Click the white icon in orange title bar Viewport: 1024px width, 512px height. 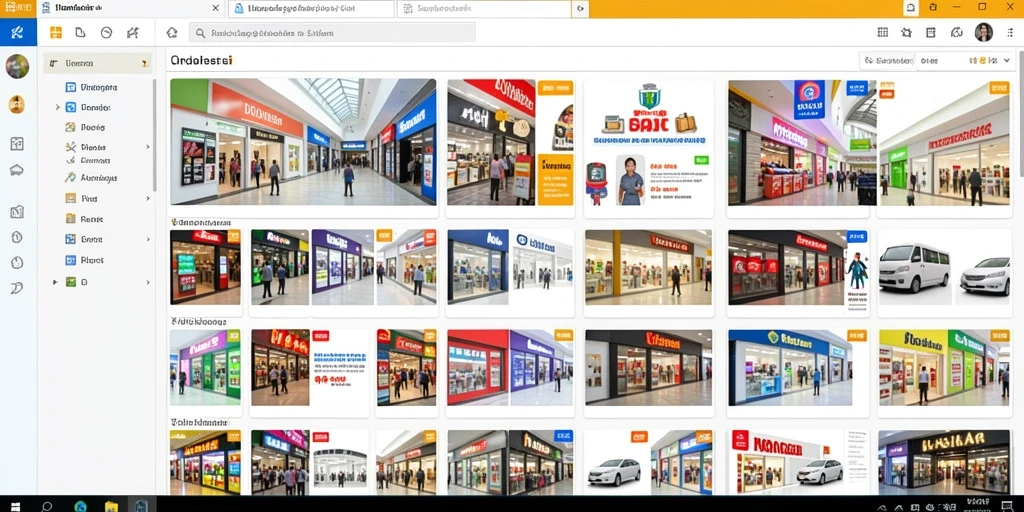click(910, 8)
